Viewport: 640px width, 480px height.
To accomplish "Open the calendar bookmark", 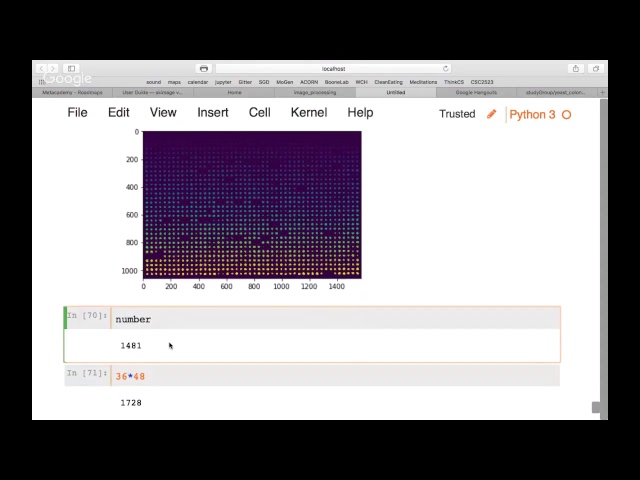I will click(198, 82).
